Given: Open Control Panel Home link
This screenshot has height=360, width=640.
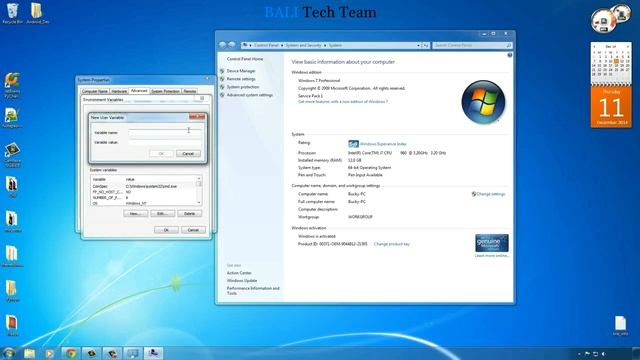Looking at the screenshot, I should 245,59.
